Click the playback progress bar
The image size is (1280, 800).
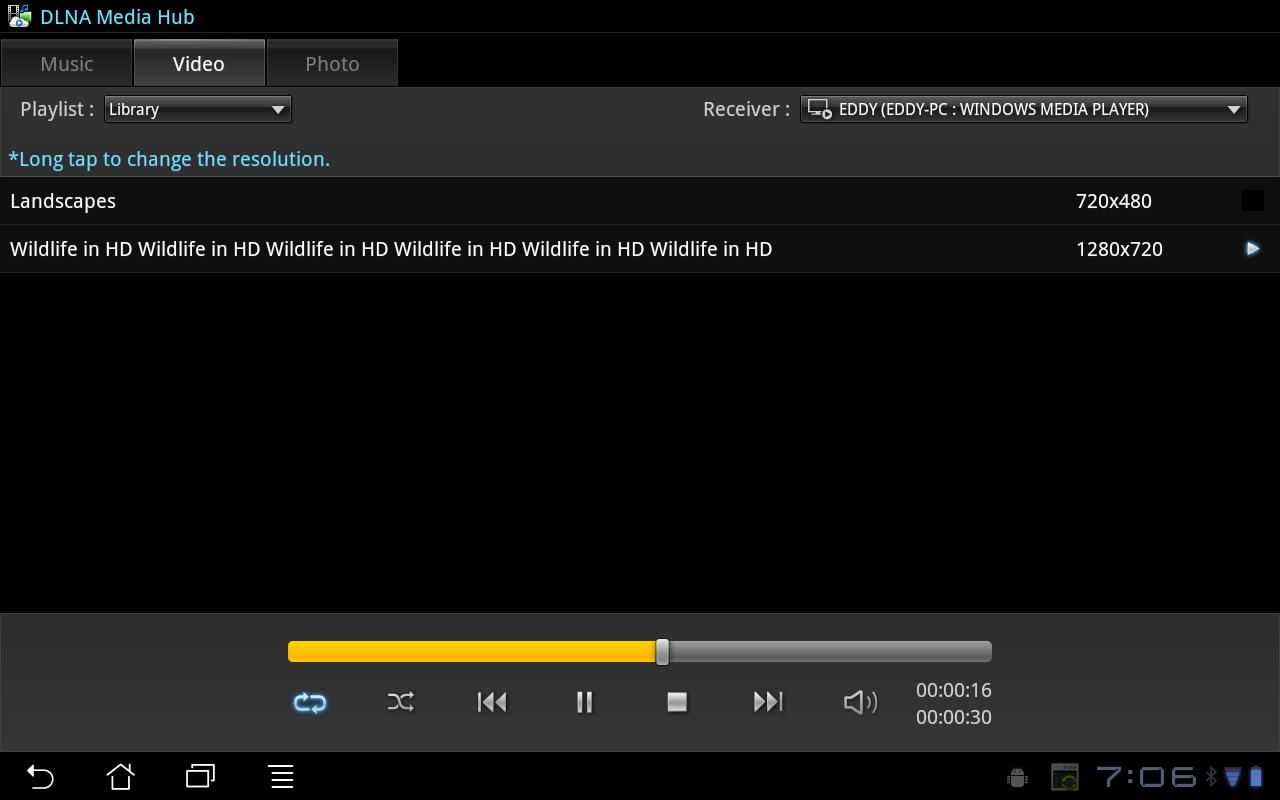pos(639,650)
